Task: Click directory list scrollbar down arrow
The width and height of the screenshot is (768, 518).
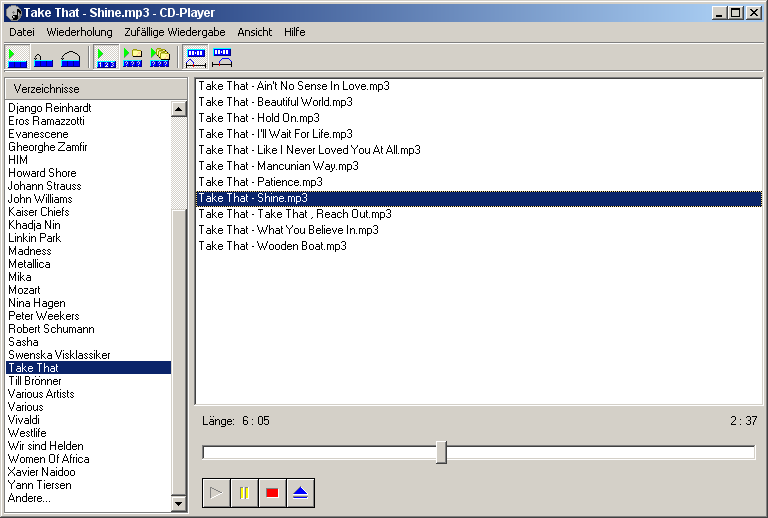Action: tap(179, 503)
